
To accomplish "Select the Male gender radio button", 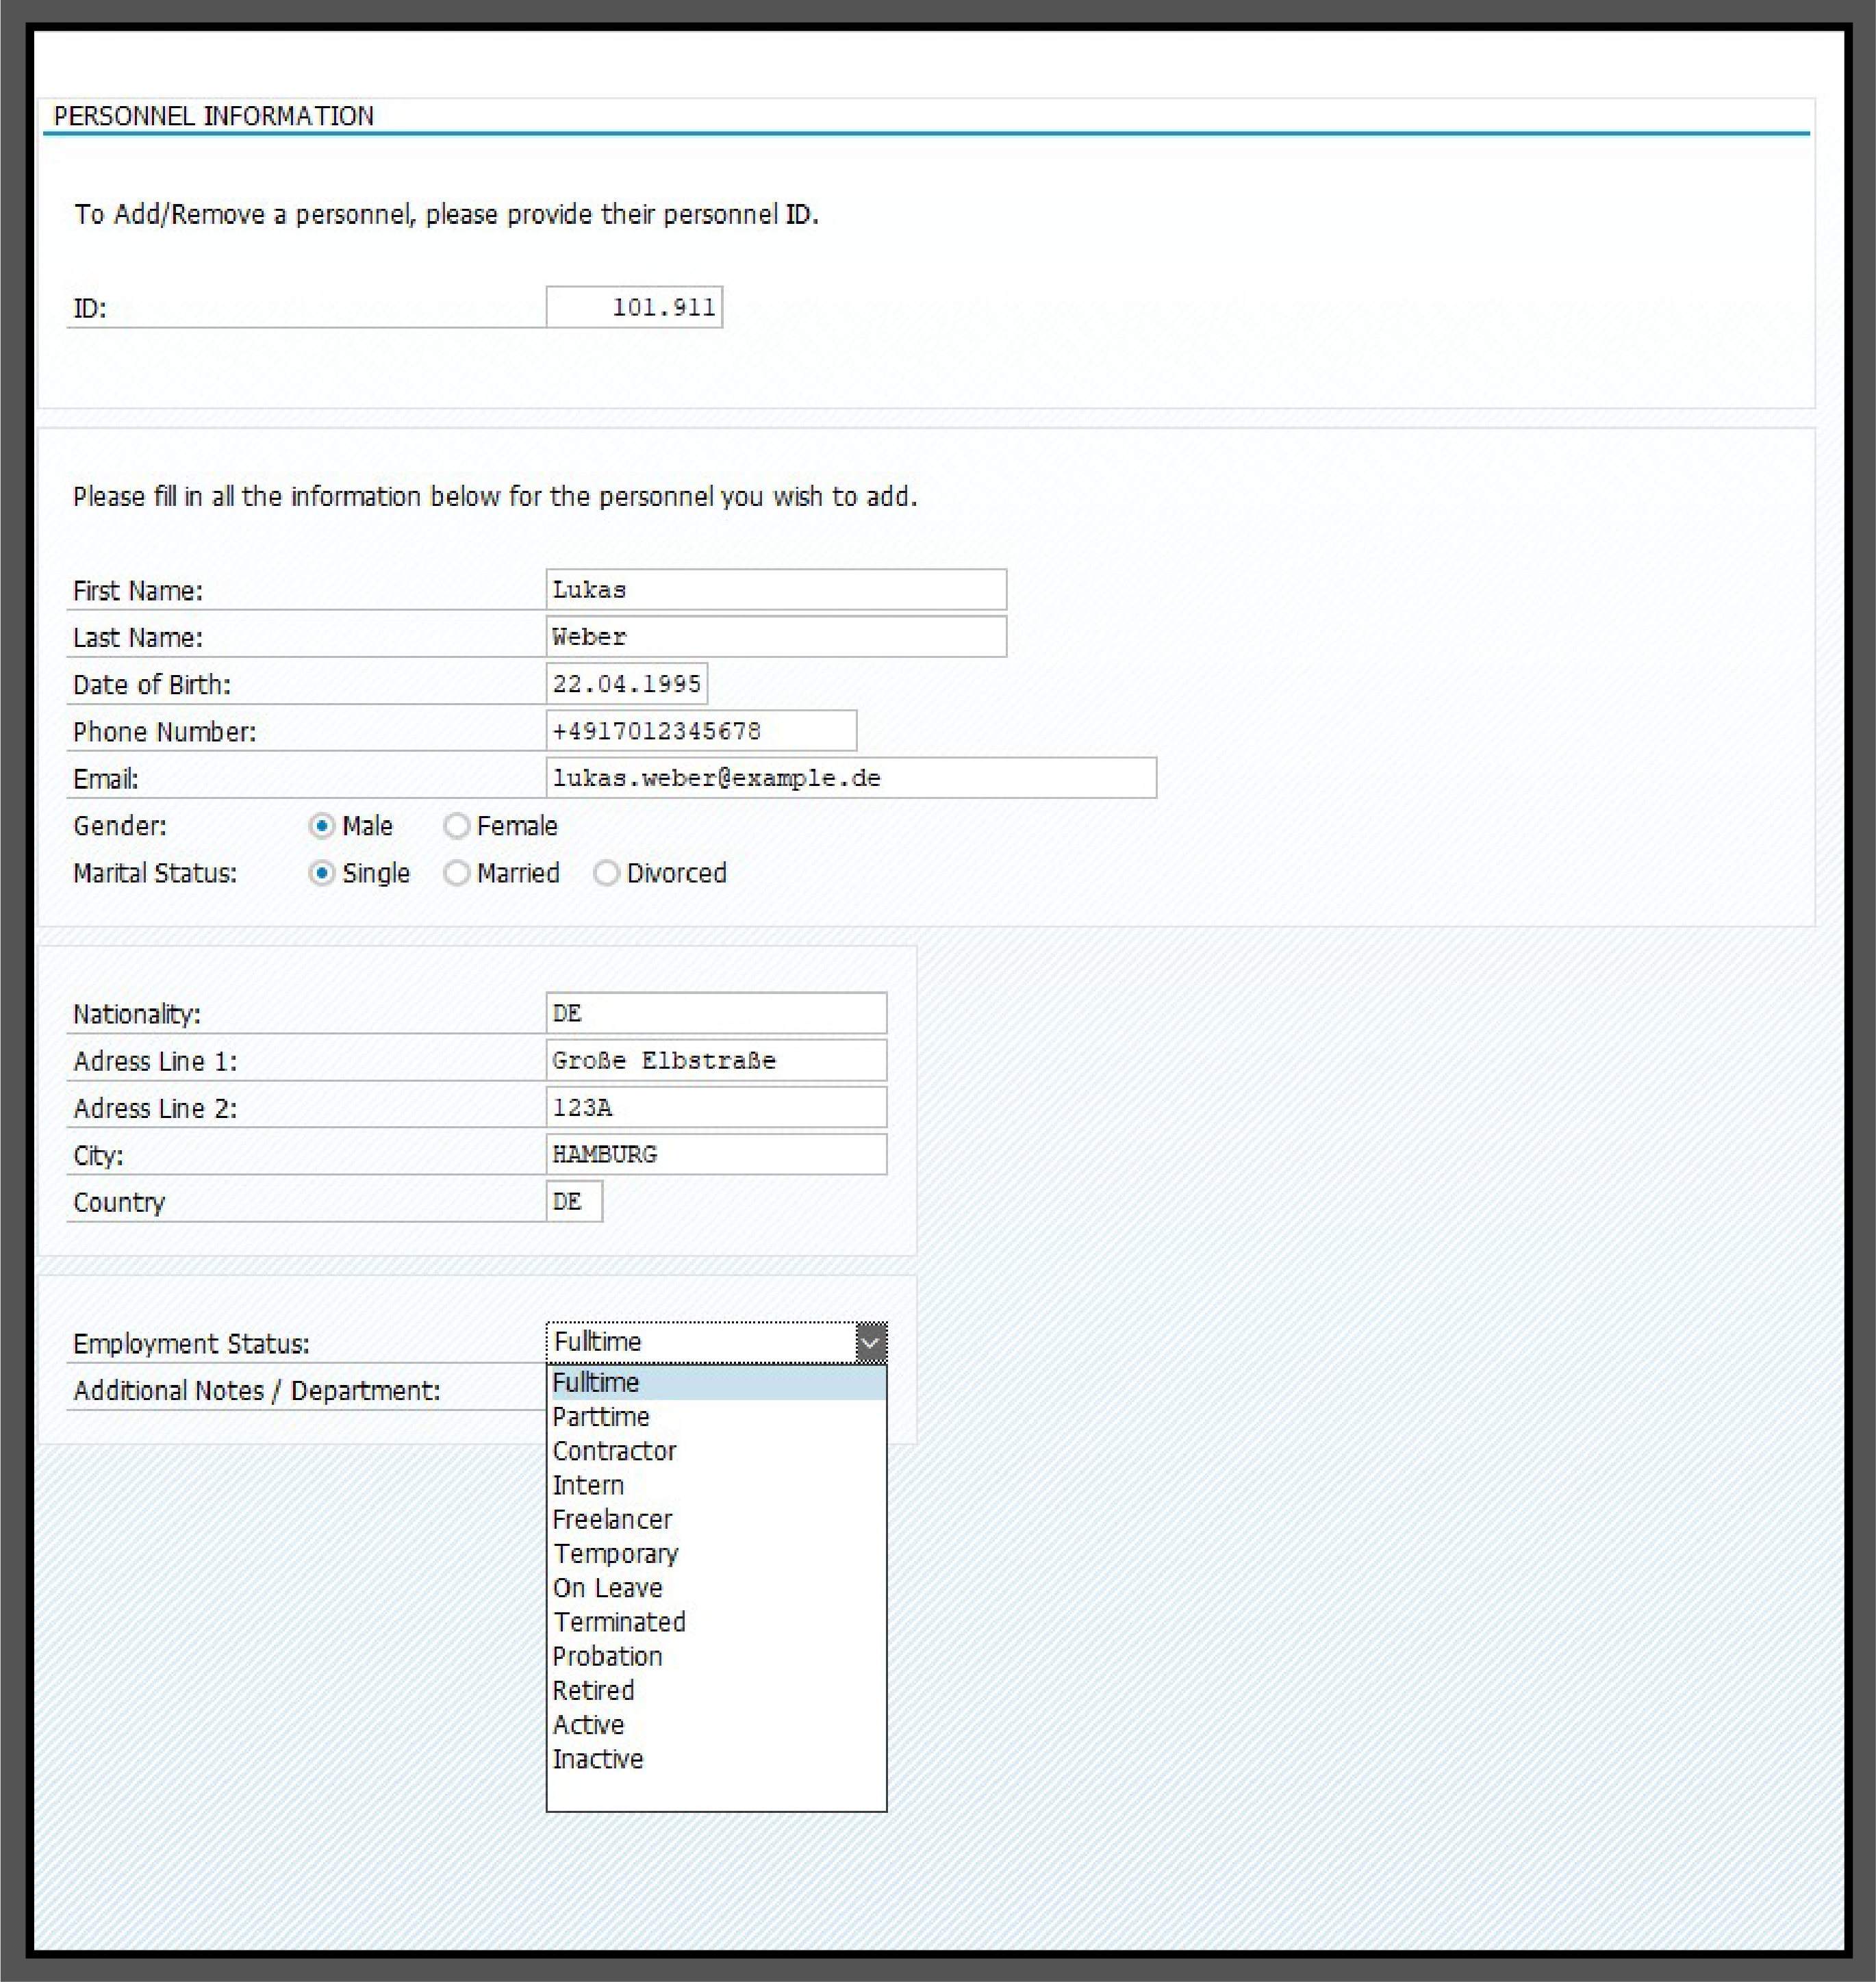I will coord(321,826).
